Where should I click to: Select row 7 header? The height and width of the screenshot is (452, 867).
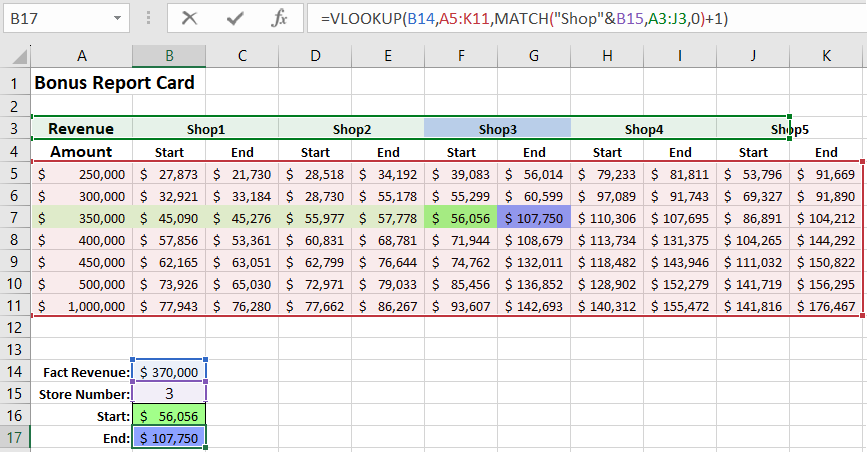[x=15, y=218]
